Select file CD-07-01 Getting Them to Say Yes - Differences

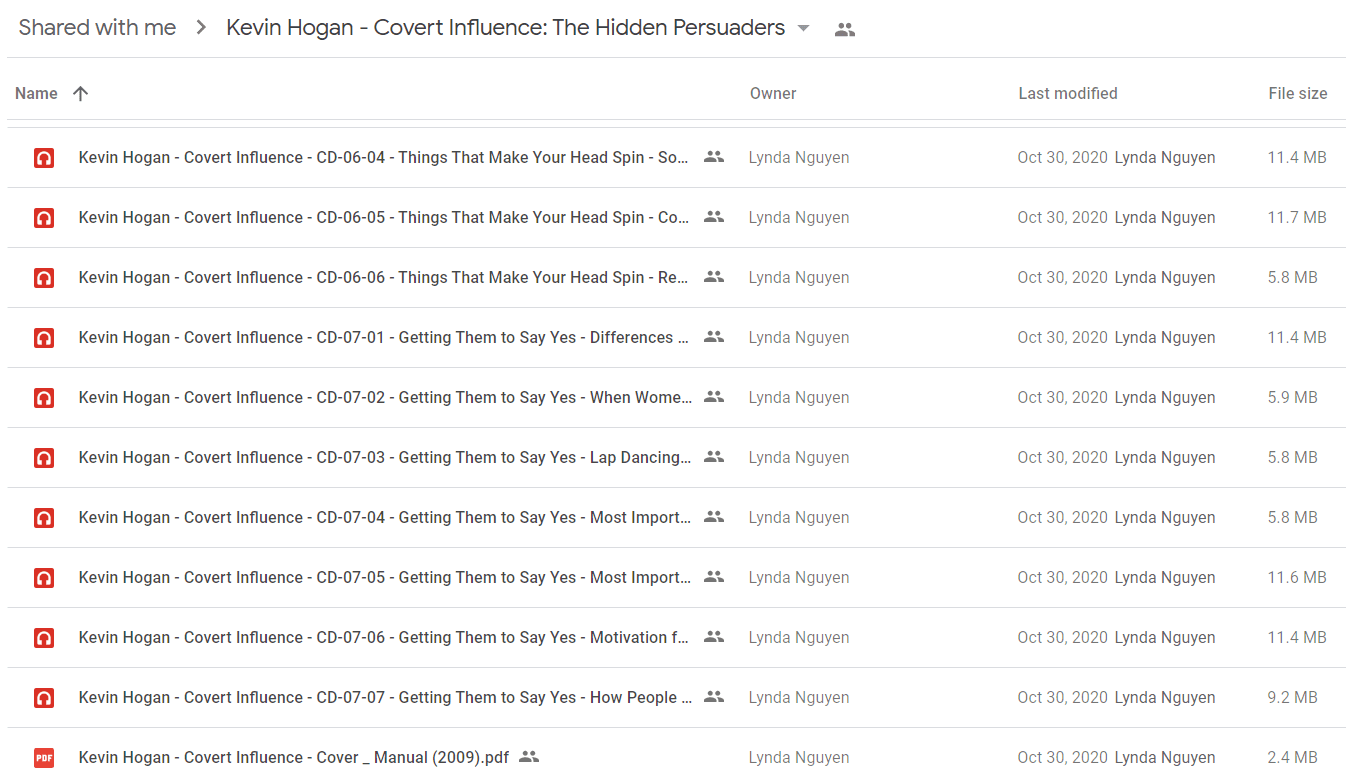pos(383,337)
